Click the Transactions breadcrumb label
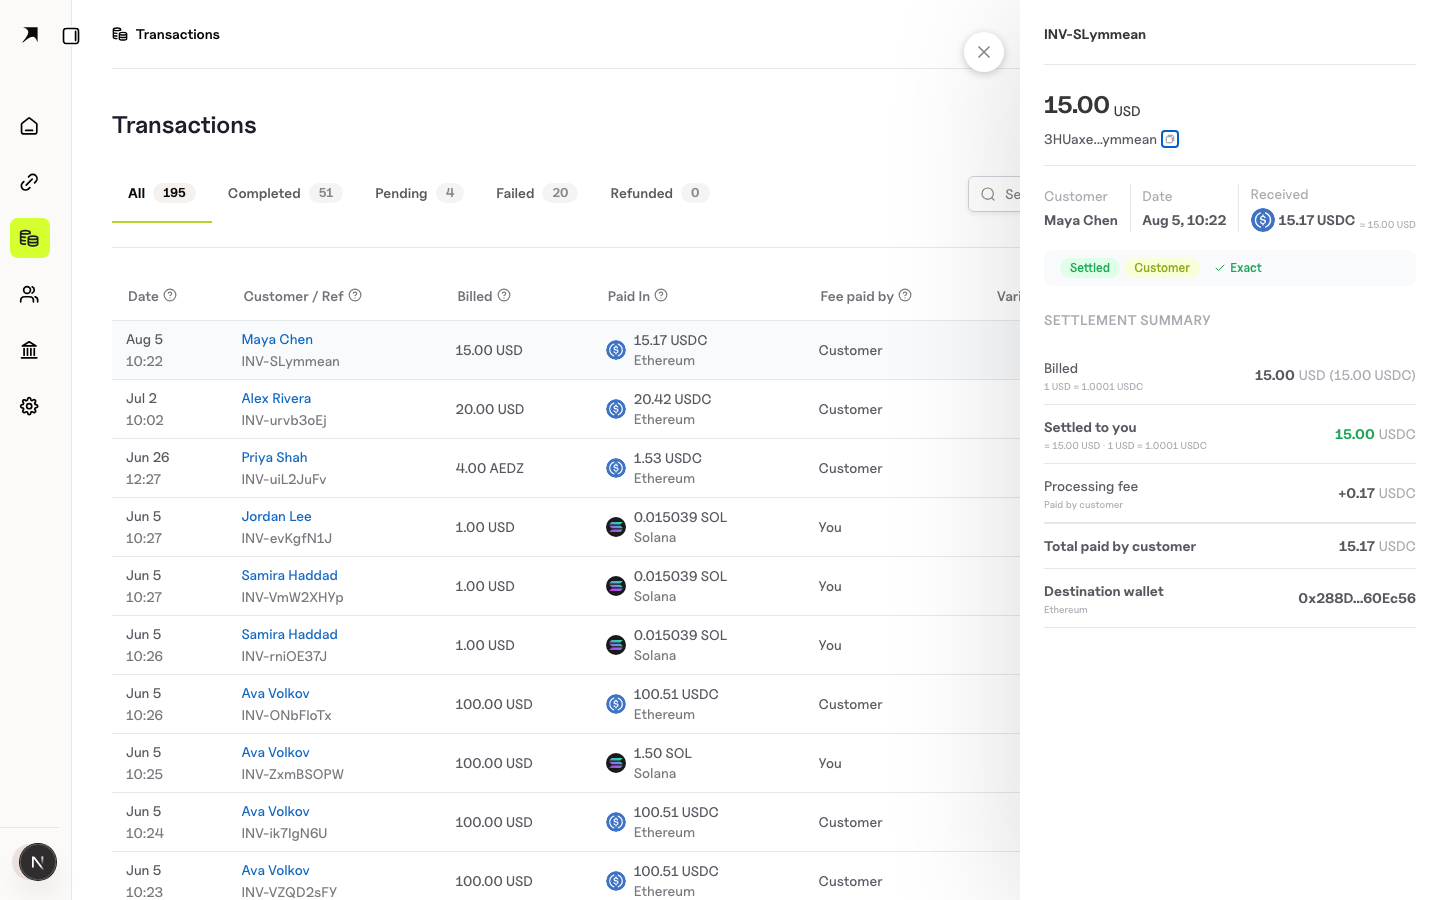The width and height of the screenshot is (1440, 900). 178,34
